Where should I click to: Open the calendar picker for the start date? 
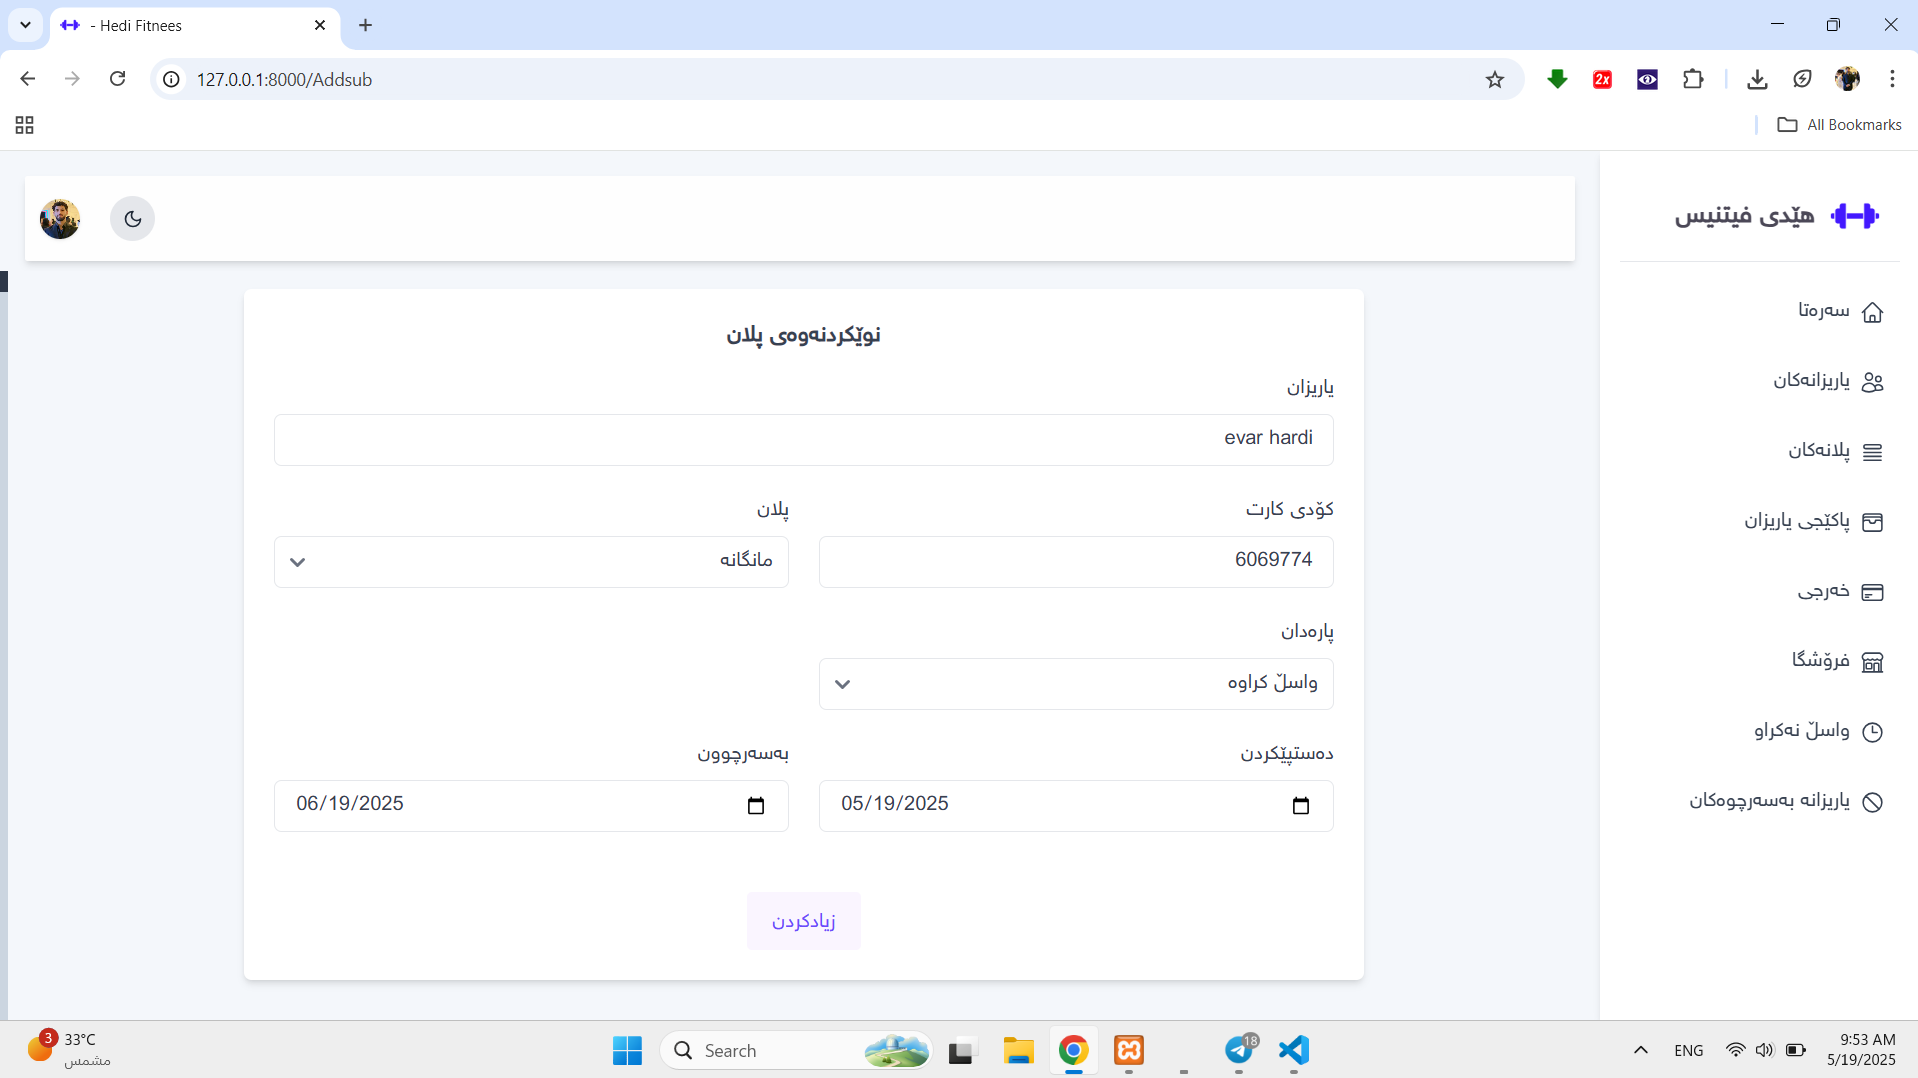click(x=1300, y=806)
